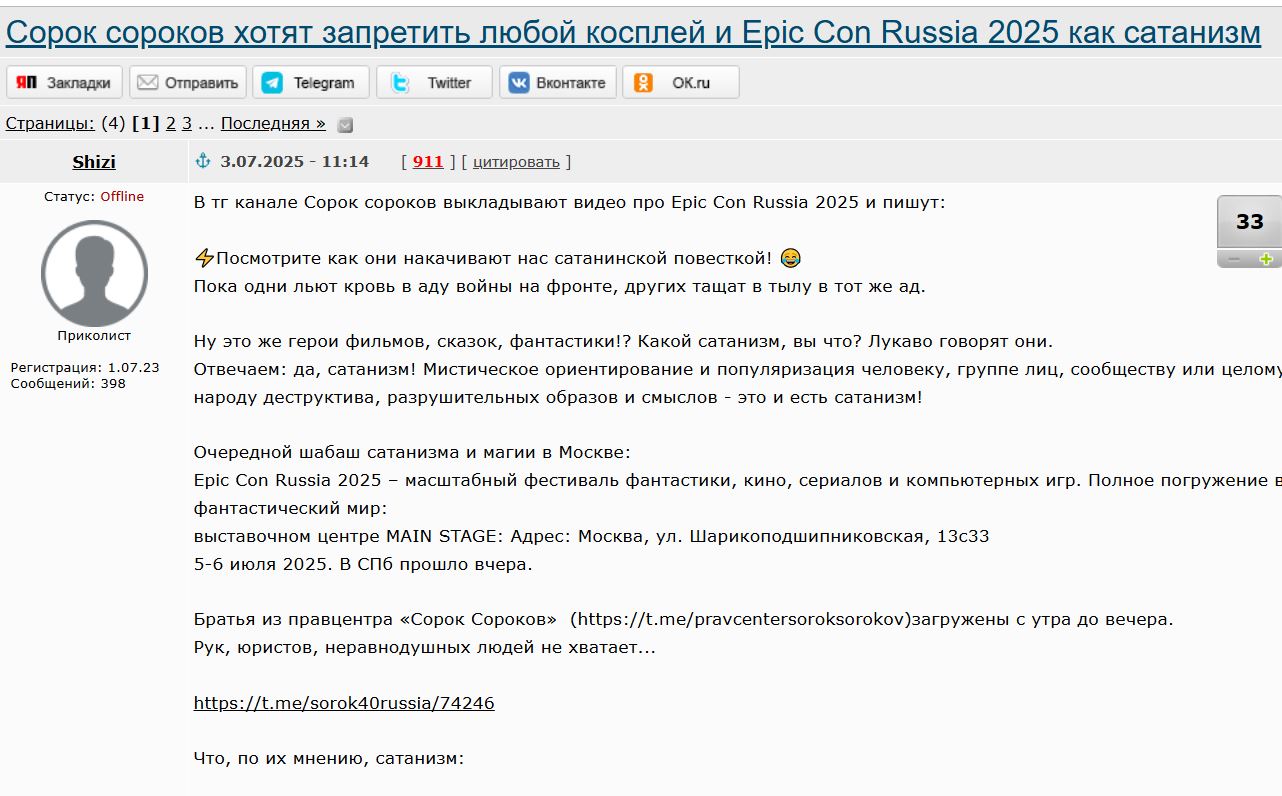Screen dimensions: 1282x796
Task: Click the Приколист rank label
Action: pos(94,336)
